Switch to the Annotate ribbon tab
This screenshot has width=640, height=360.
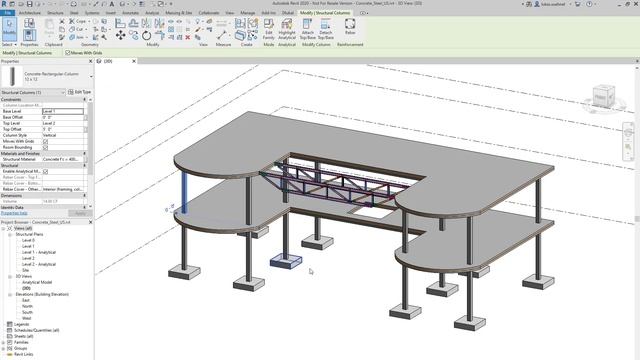point(131,13)
